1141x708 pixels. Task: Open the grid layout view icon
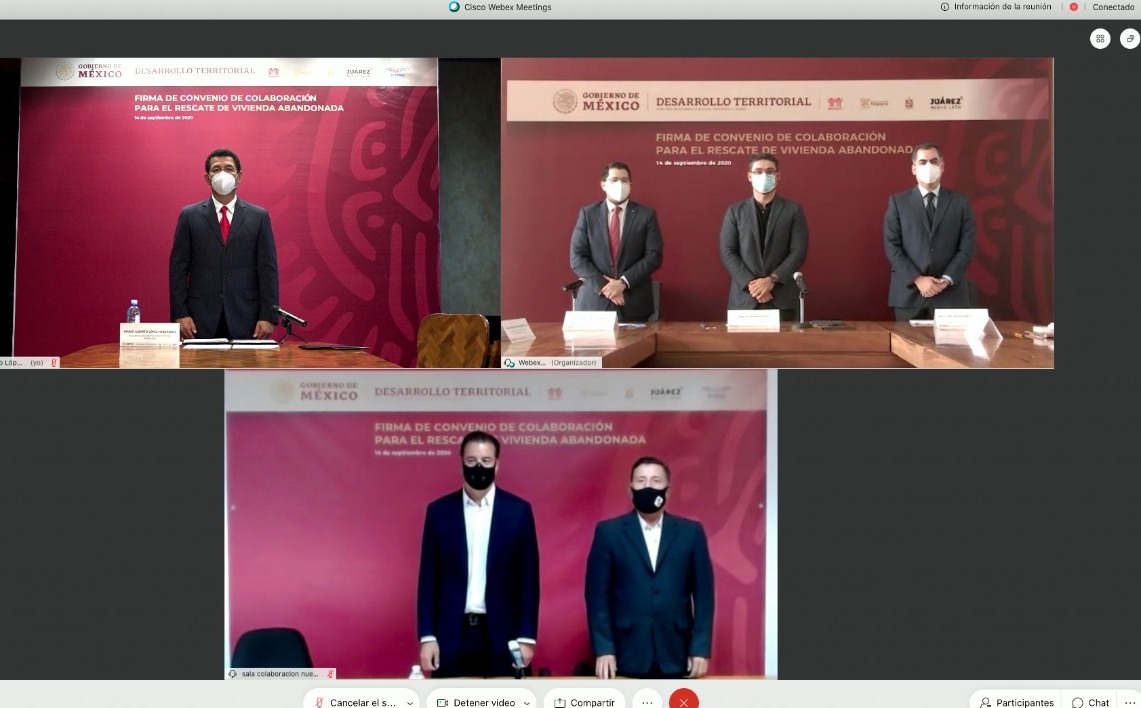[x=1100, y=39]
